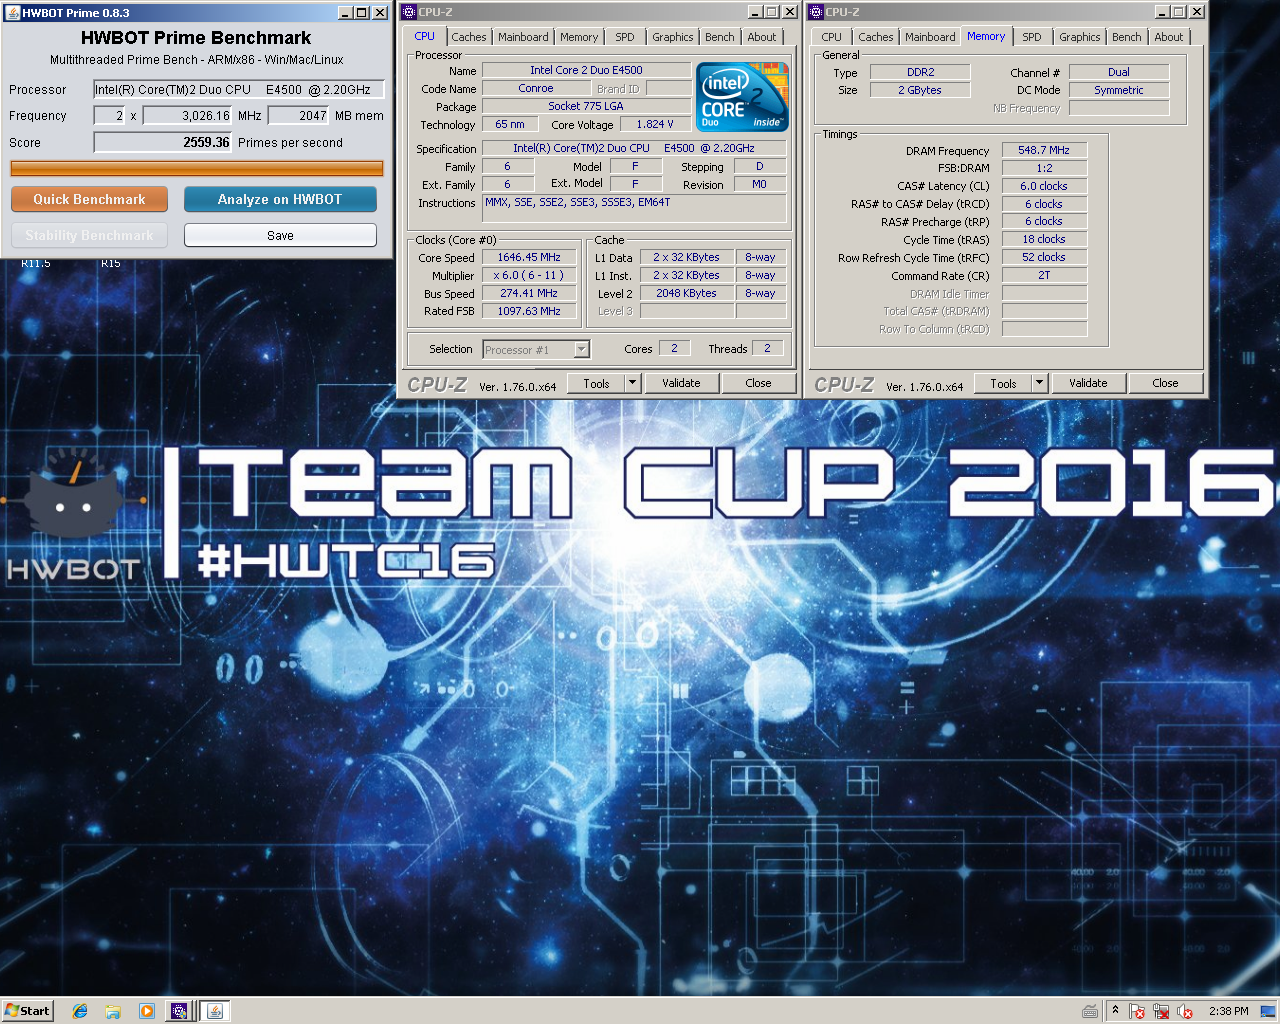Click the taskbar clock showing 2:38 PM
Screen dimensions: 1280x1024
[1228, 1011]
